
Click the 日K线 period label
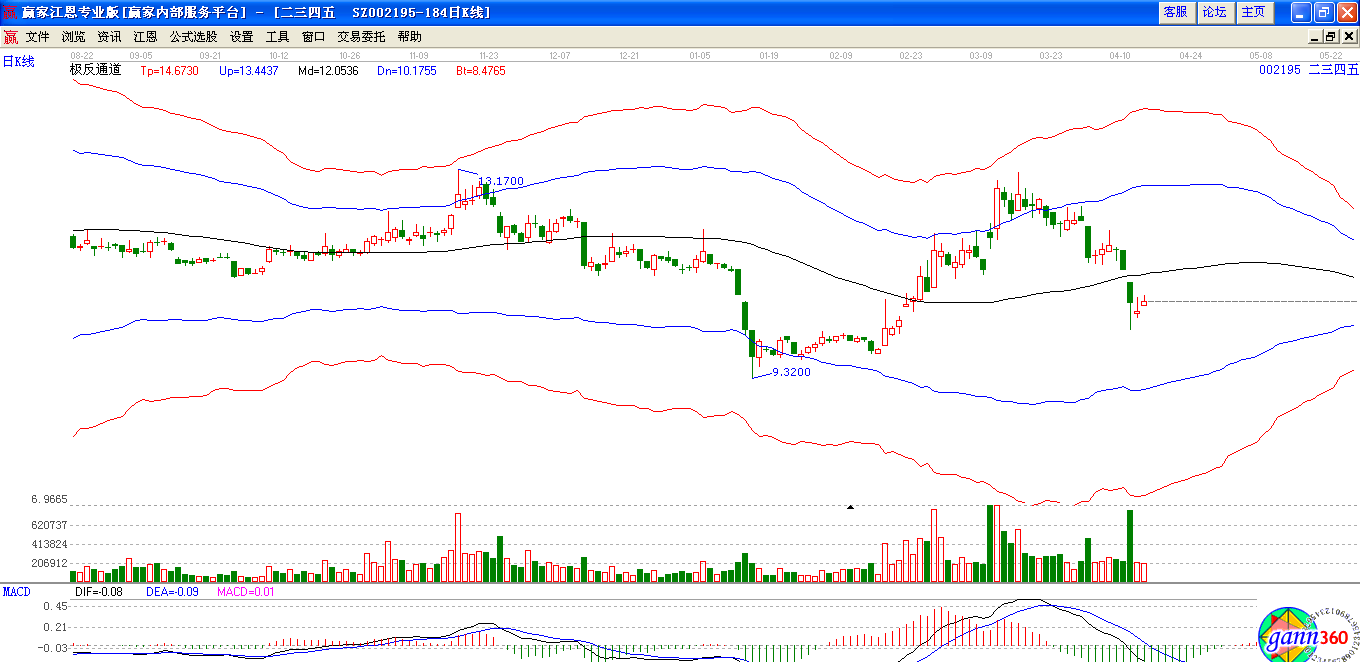coord(18,62)
